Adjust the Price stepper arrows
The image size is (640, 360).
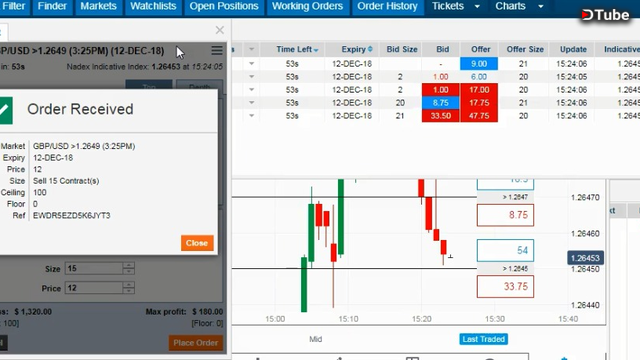click(x=129, y=288)
